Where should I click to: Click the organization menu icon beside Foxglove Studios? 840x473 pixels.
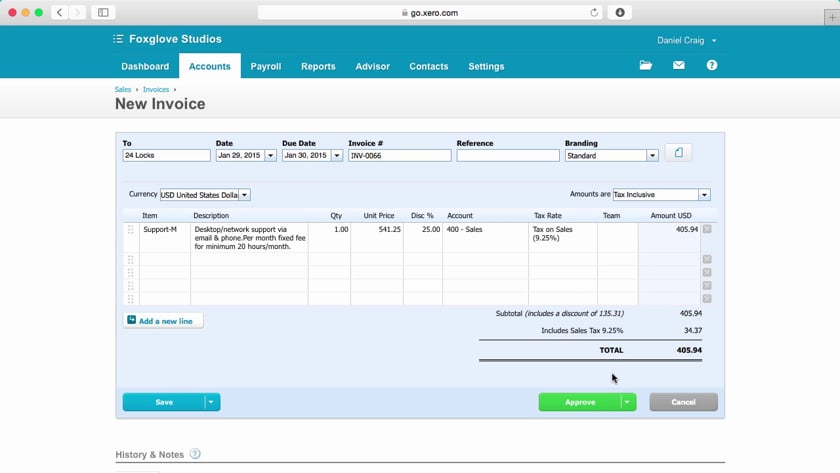[x=118, y=39]
